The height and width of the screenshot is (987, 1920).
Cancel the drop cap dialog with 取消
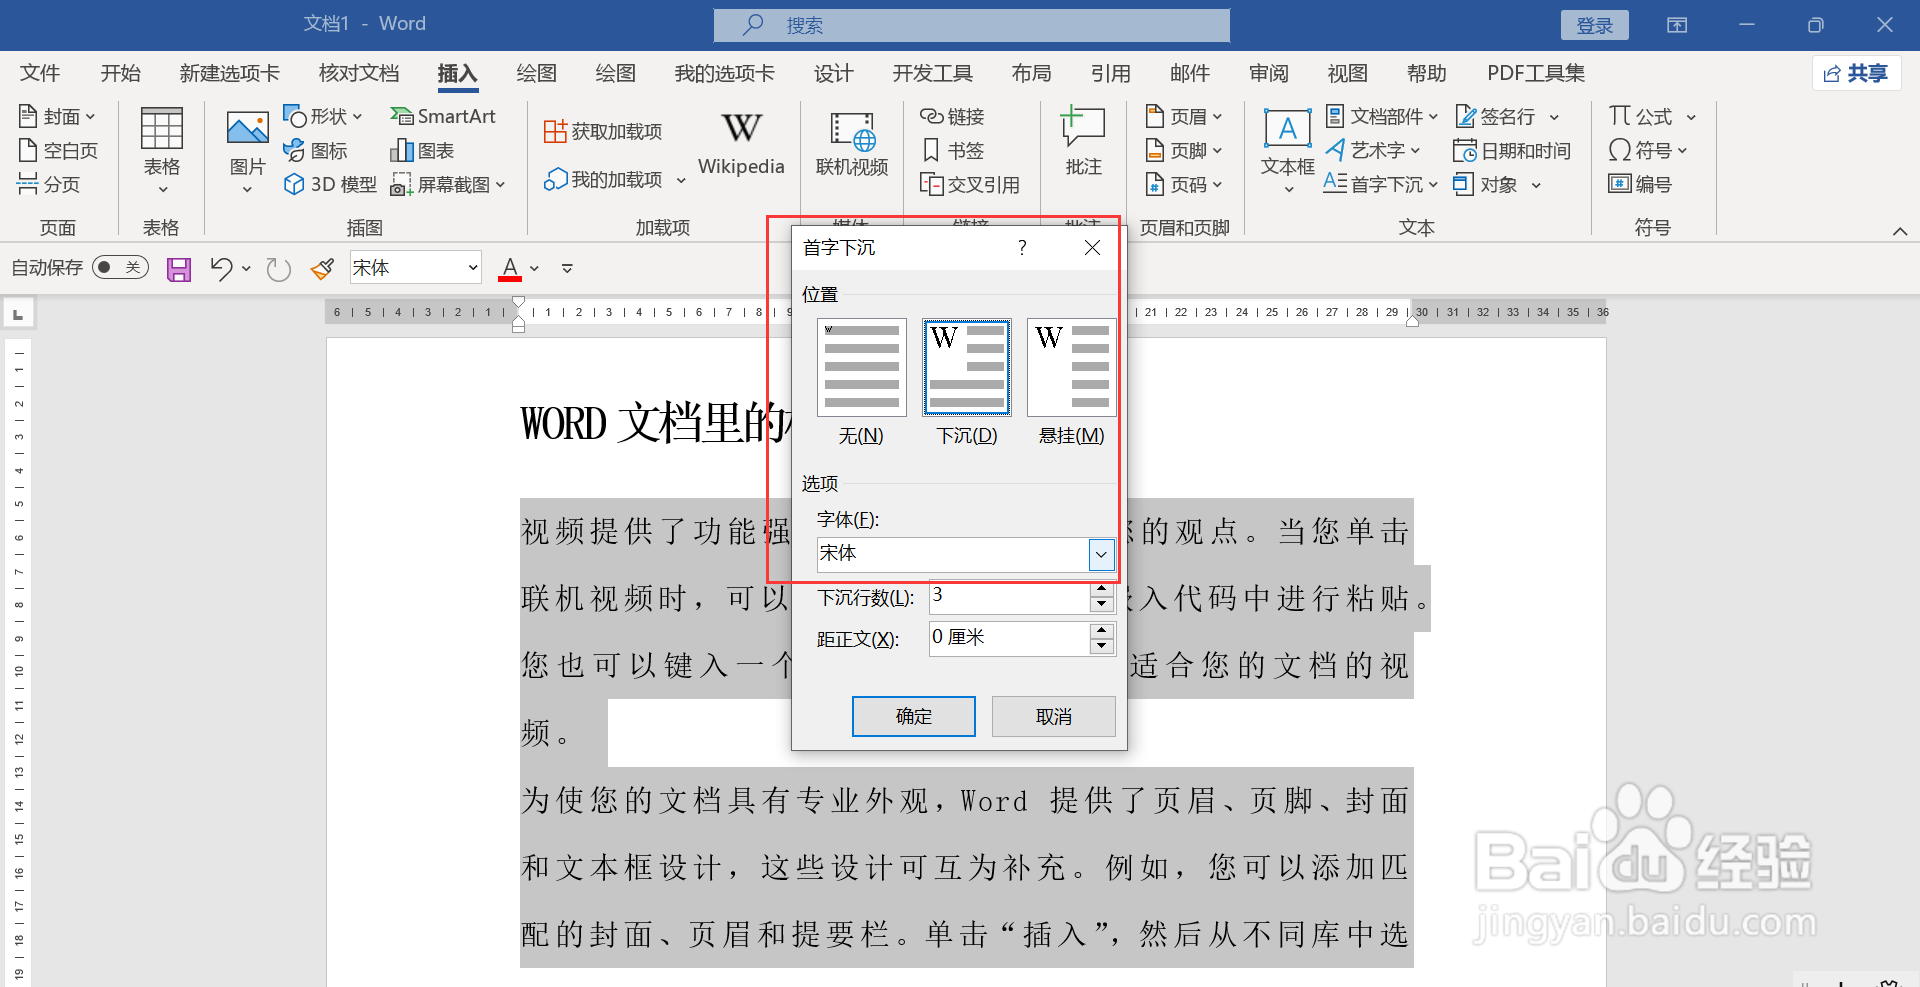[1053, 716]
